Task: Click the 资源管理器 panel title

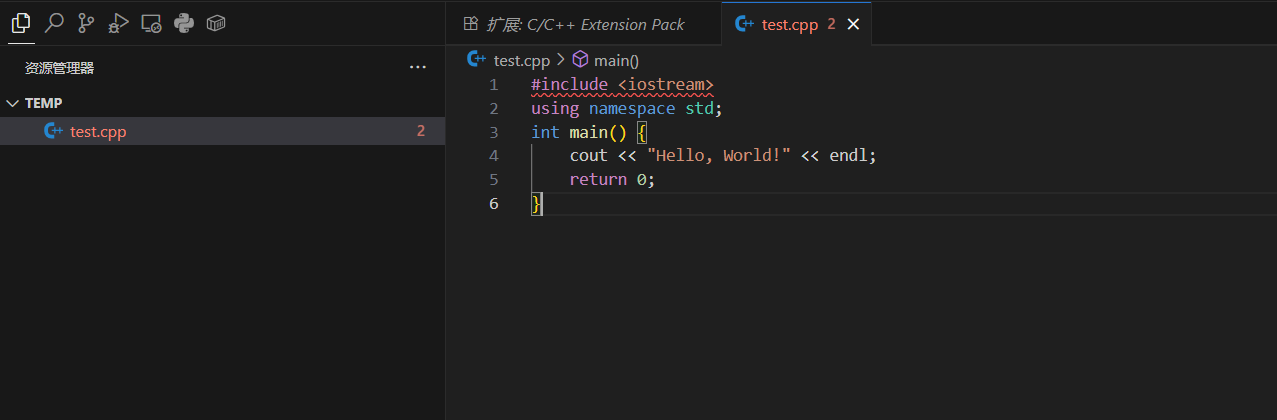Action: 60,68
